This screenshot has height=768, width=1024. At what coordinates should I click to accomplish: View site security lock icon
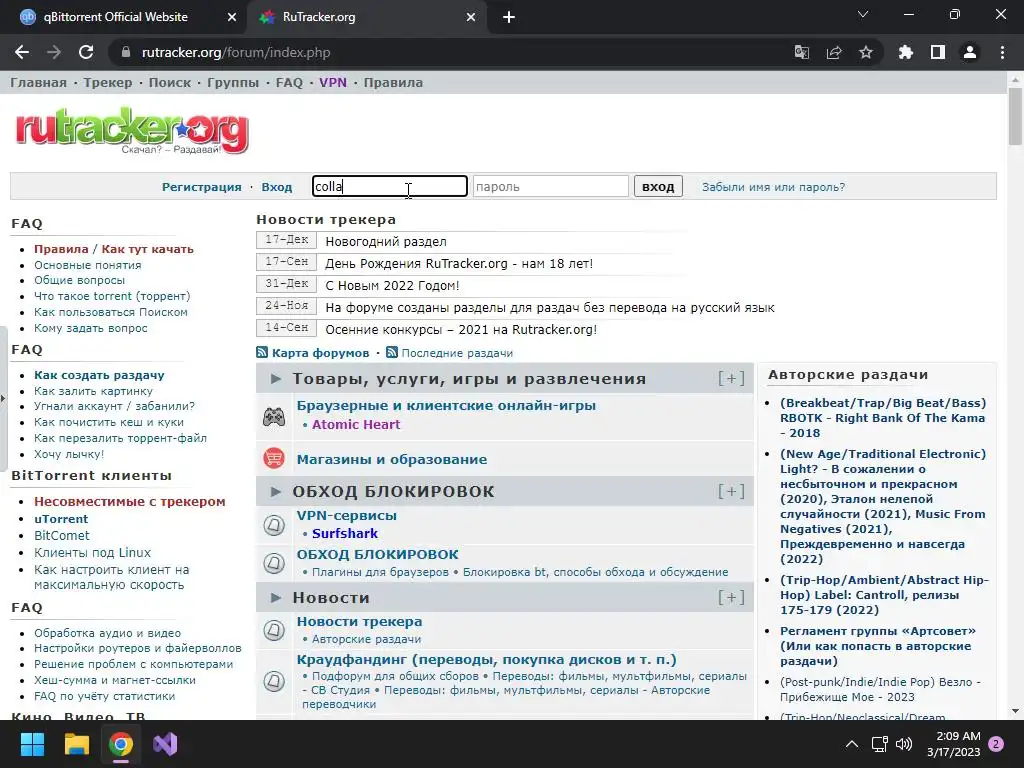pyautogui.click(x=126, y=52)
